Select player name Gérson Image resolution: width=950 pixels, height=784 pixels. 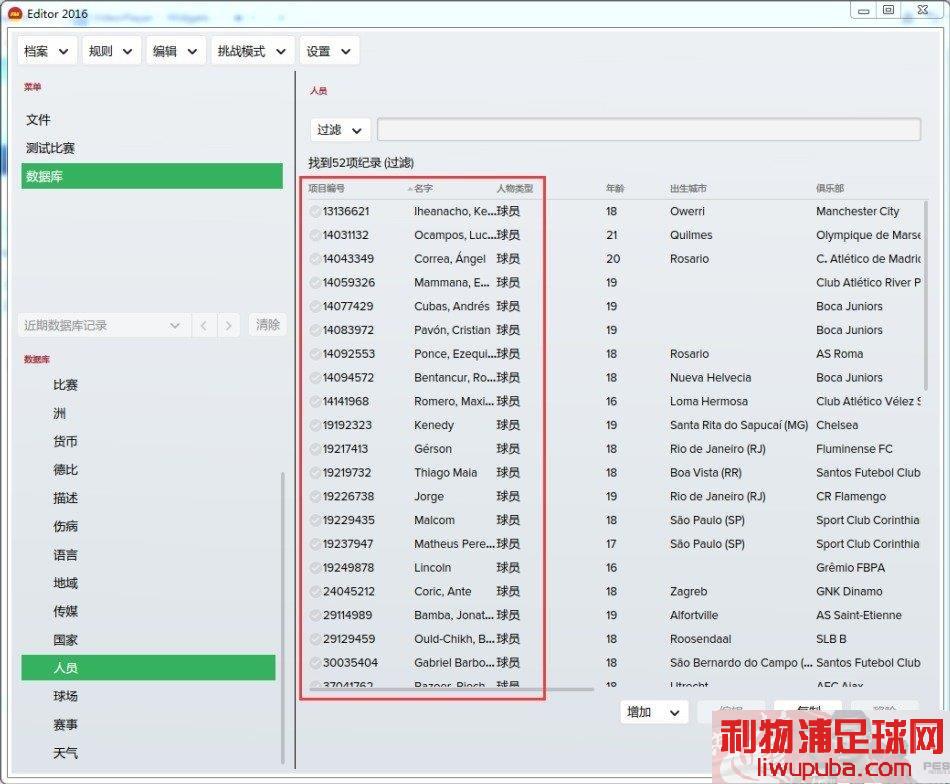433,449
